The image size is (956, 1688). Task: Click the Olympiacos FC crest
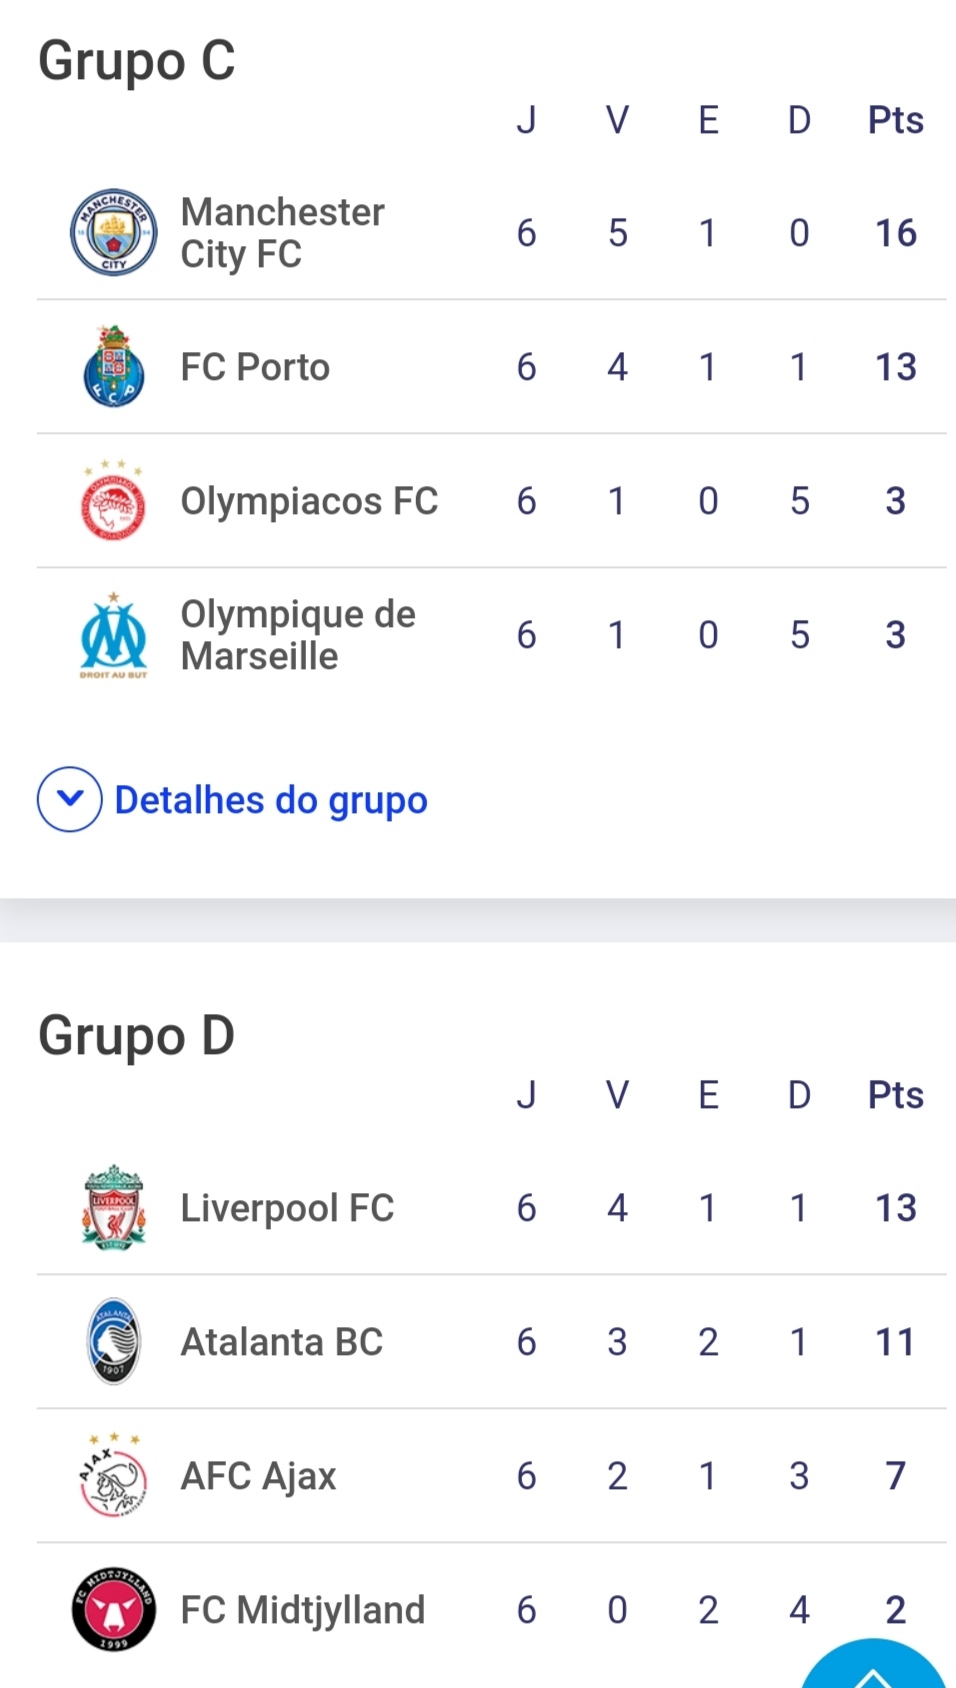pos(114,501)
